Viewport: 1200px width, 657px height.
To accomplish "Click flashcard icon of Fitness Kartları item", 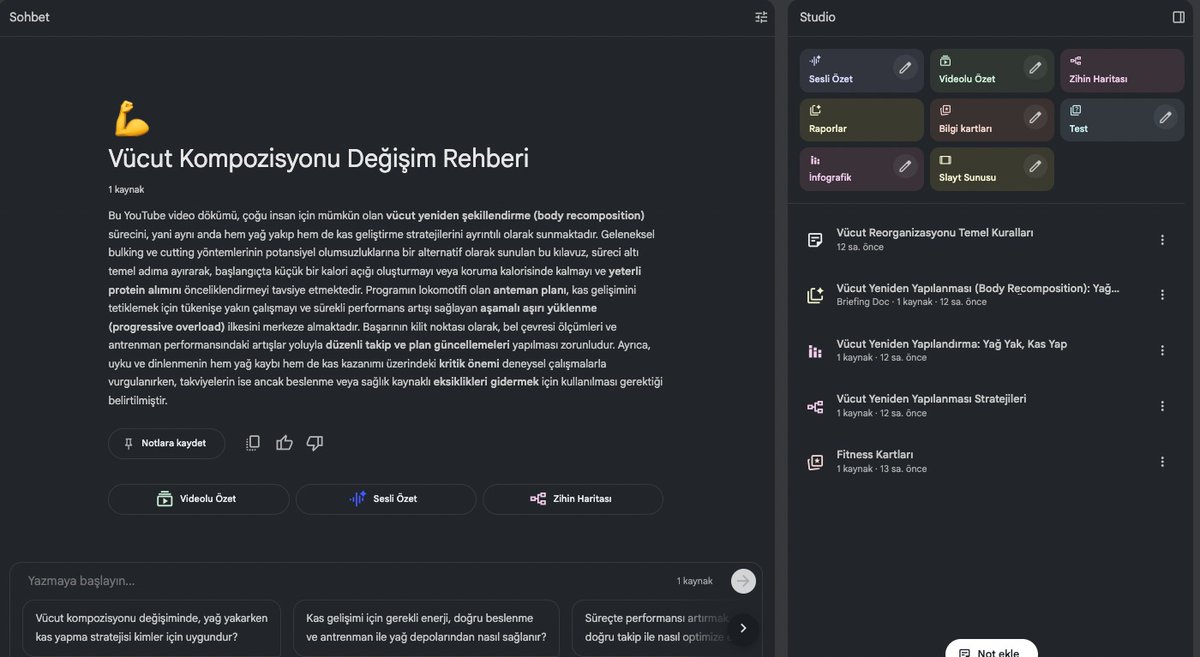I will tap(815, 462).
